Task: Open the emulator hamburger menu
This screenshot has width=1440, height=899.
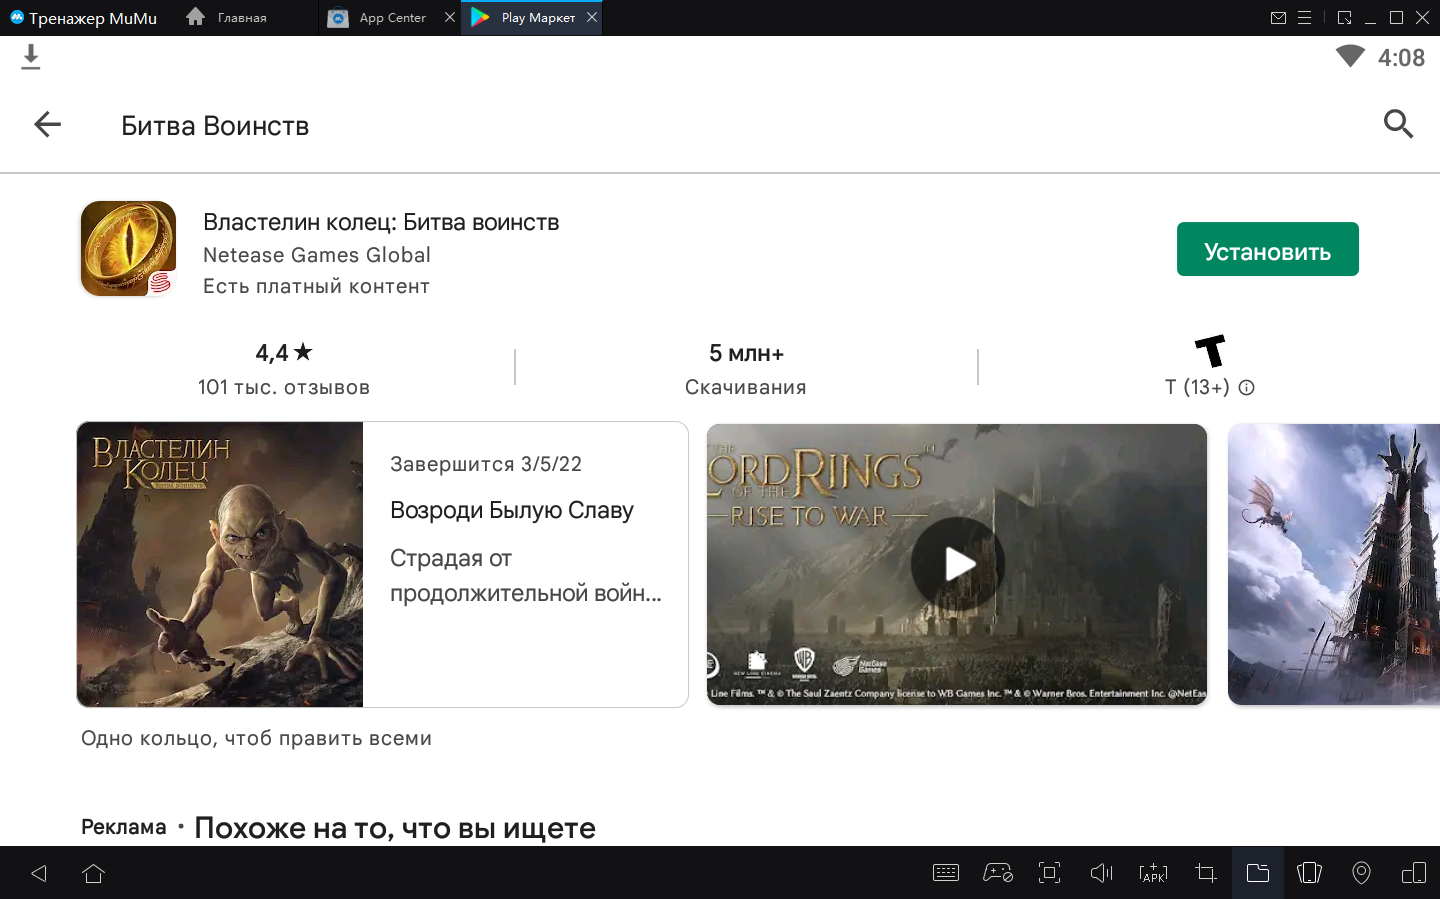Action: (1304, 18)
